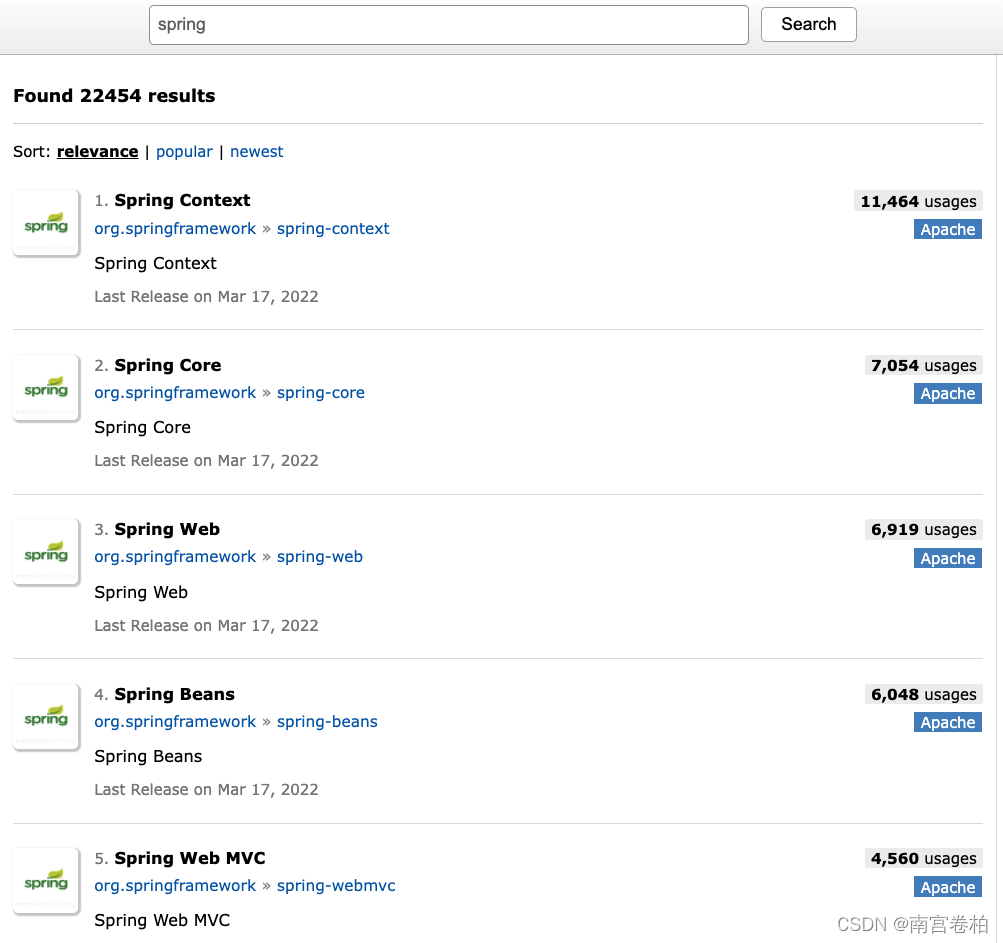Open the Spring Context result title

click(182, 200)
